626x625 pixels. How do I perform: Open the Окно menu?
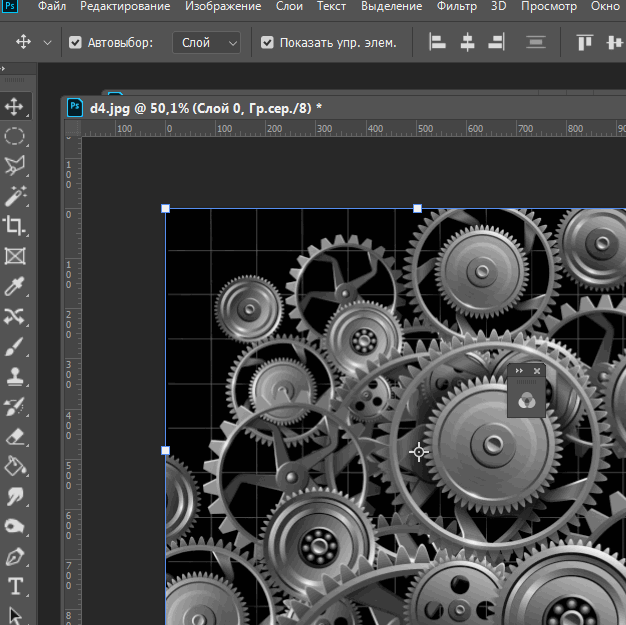(x=605, y=6)
